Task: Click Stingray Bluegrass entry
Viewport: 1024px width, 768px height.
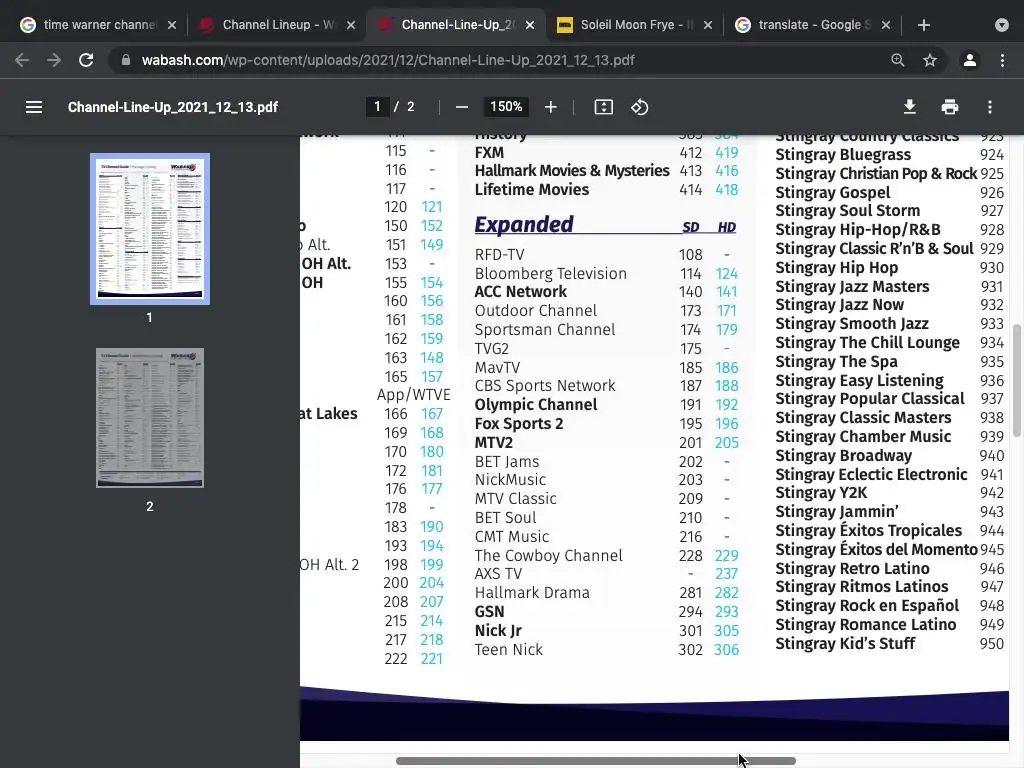Action: pos(842,155)
